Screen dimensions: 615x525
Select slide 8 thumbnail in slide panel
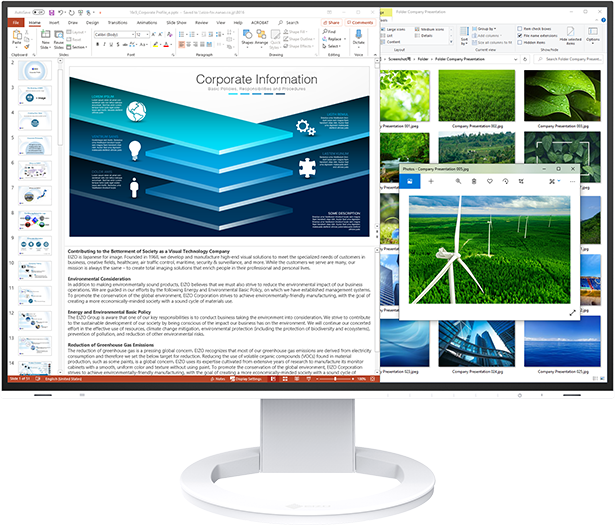pos(35,221)
